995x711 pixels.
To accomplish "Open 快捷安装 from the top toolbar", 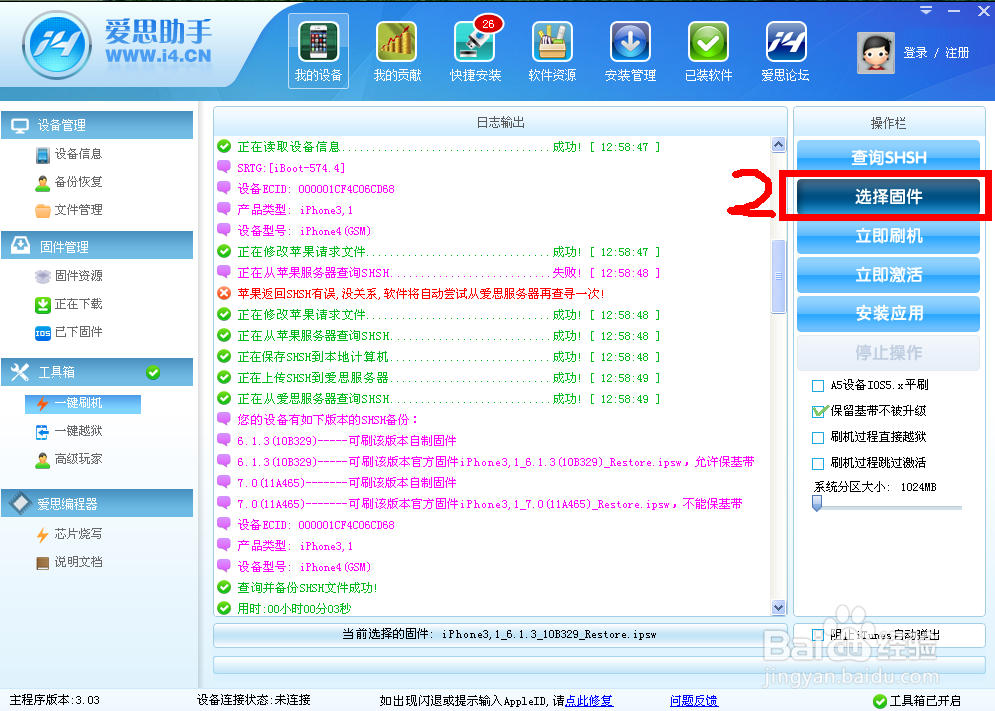I will (x=474, y=50).
